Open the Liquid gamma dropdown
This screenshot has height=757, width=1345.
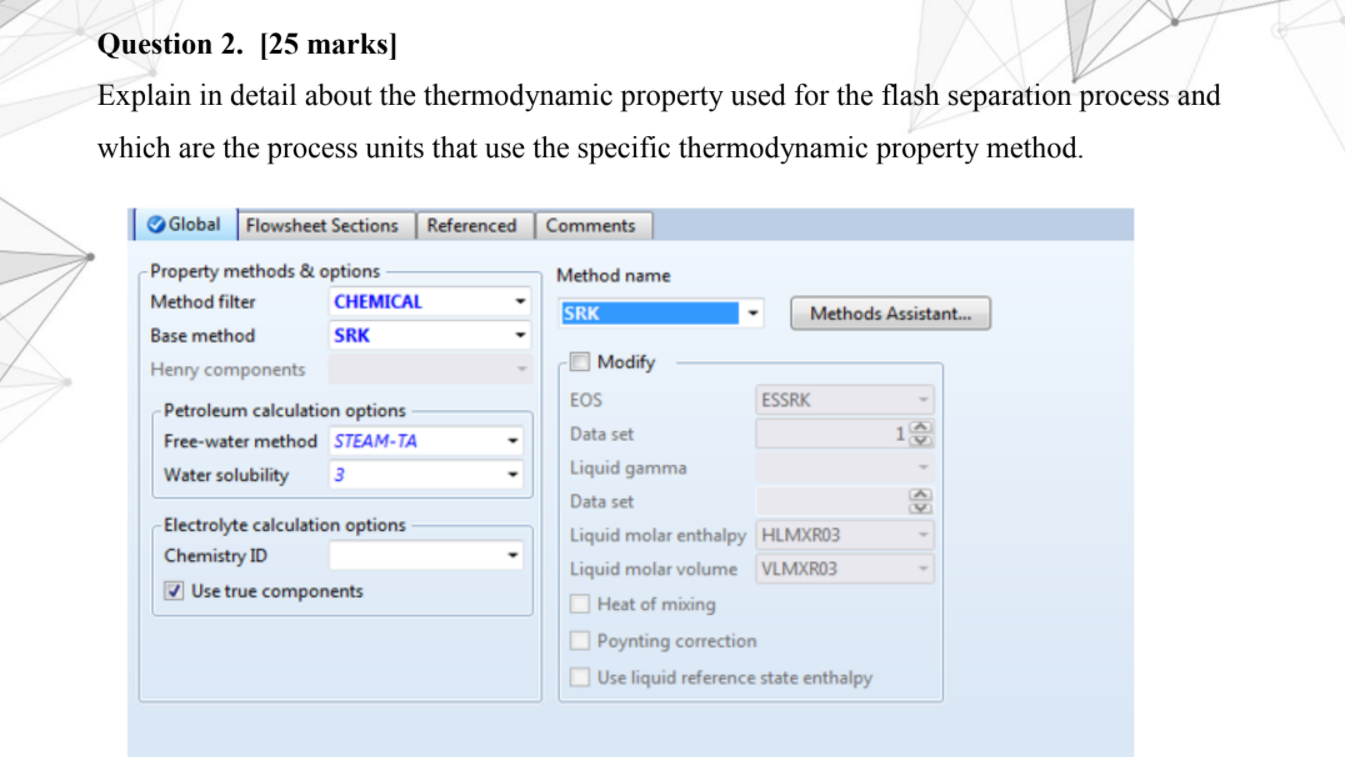point(845,467)
